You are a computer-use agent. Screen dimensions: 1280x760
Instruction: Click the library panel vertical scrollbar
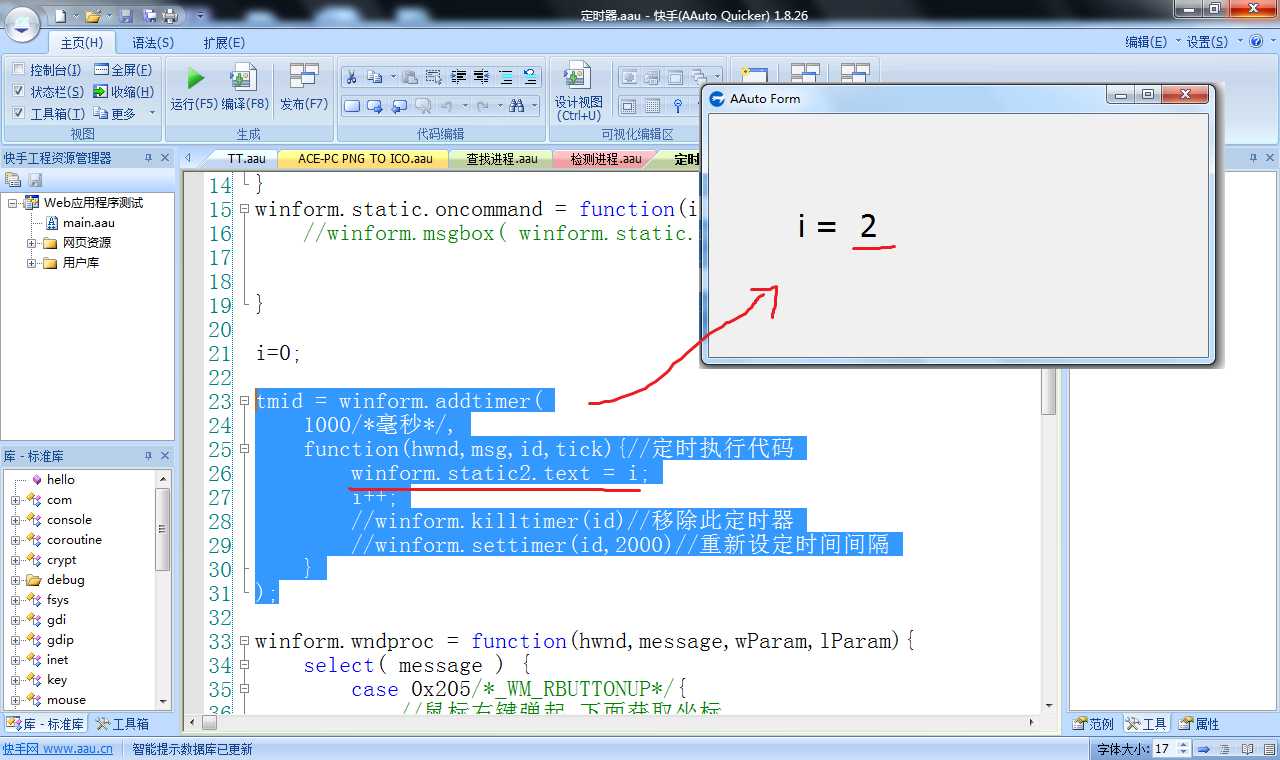tap(163, 590)
